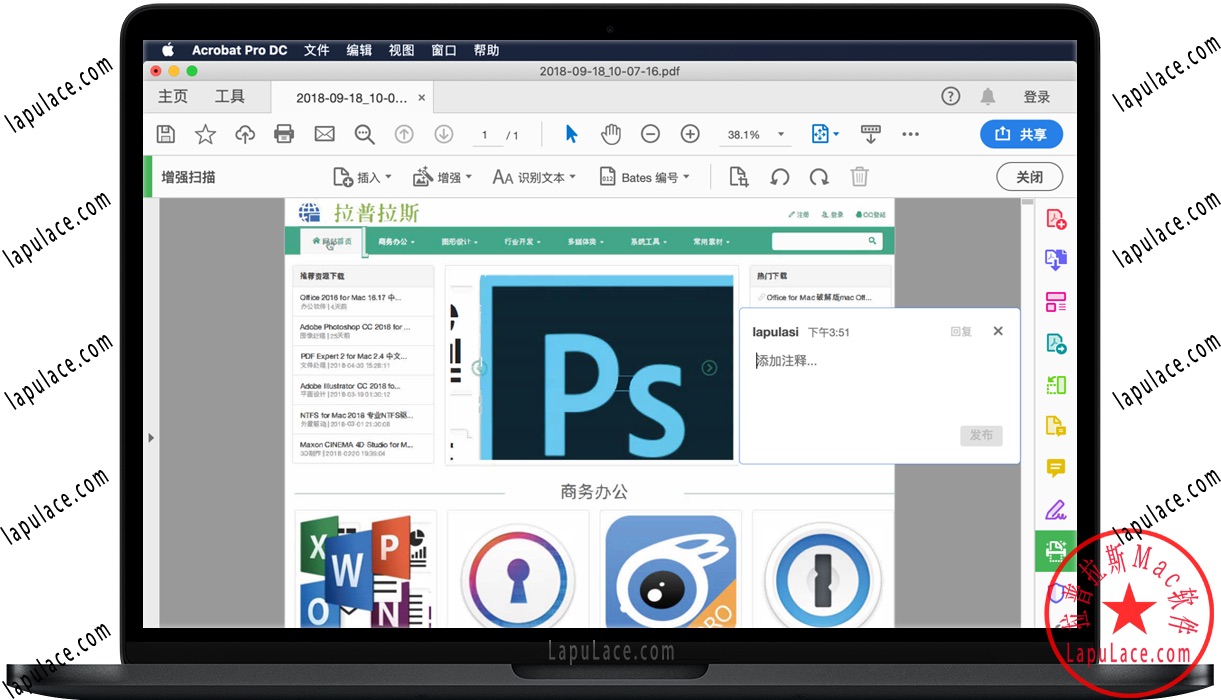Open the 视图 menu in the menu bar

[401, 50]
